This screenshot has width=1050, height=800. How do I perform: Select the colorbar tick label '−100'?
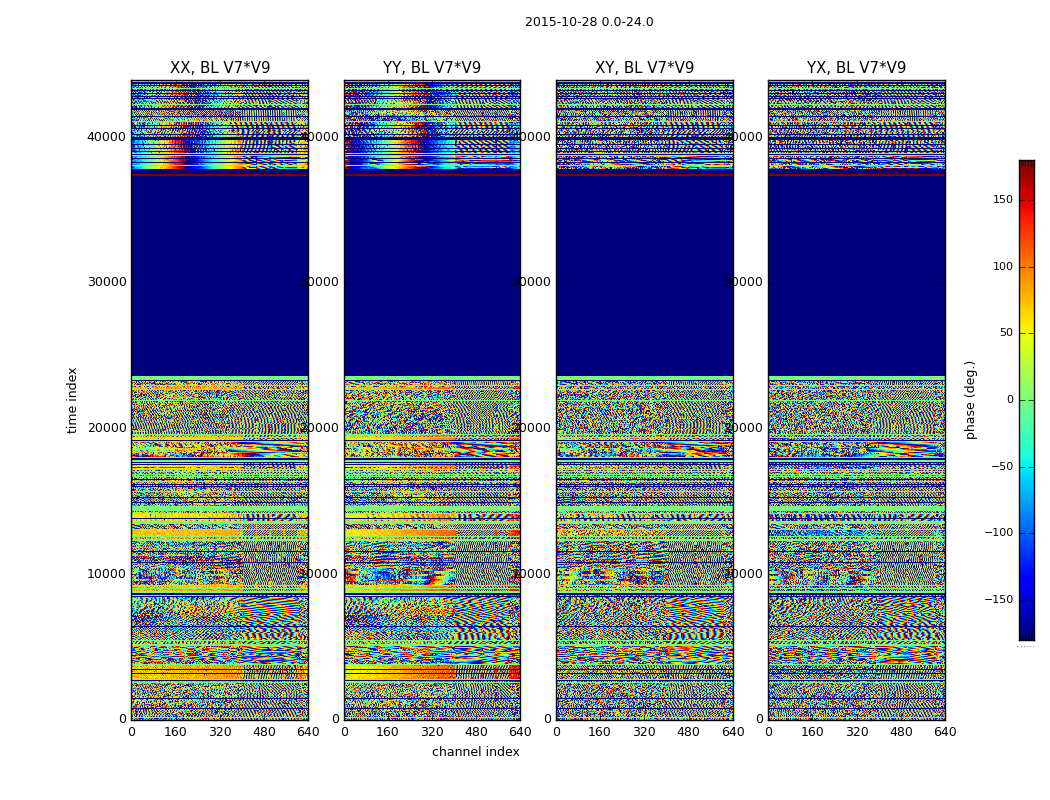(x=999, y=533)
